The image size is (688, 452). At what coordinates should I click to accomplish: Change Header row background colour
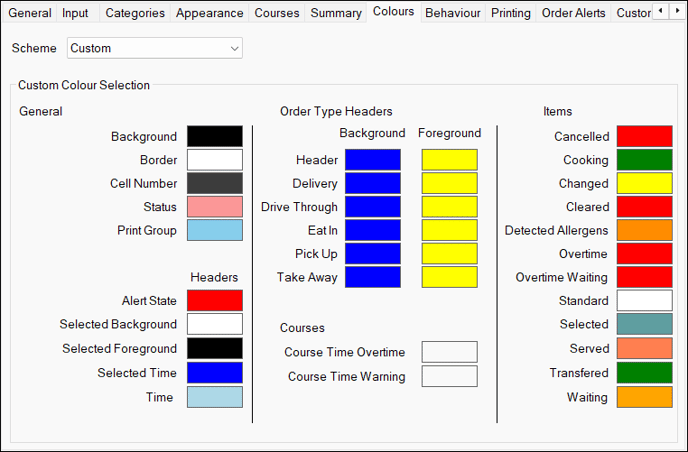(x=373, y=160)
